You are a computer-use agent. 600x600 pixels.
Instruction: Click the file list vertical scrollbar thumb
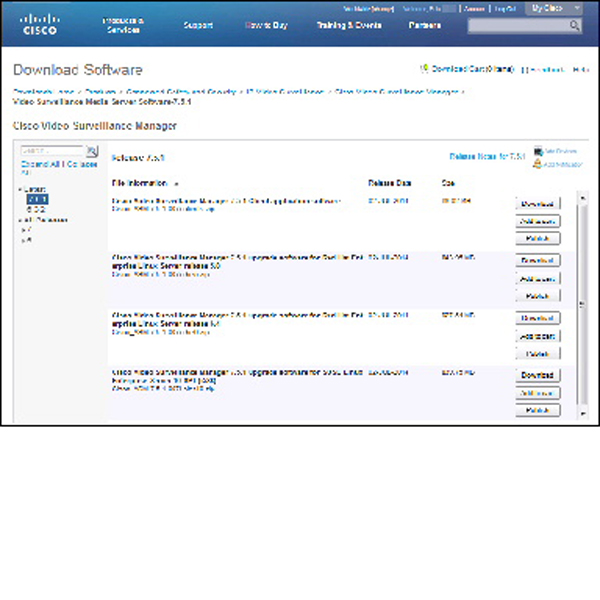click(582, 304)
